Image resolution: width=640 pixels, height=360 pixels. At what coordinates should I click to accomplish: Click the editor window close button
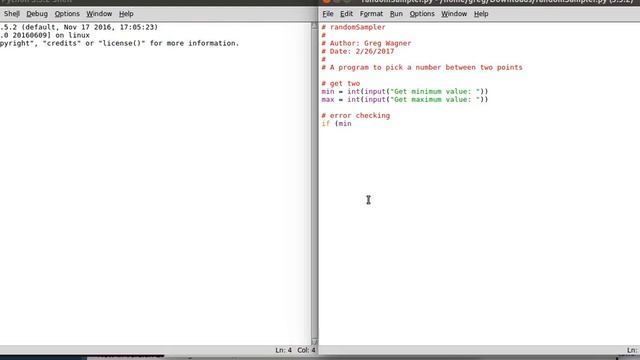326,1
